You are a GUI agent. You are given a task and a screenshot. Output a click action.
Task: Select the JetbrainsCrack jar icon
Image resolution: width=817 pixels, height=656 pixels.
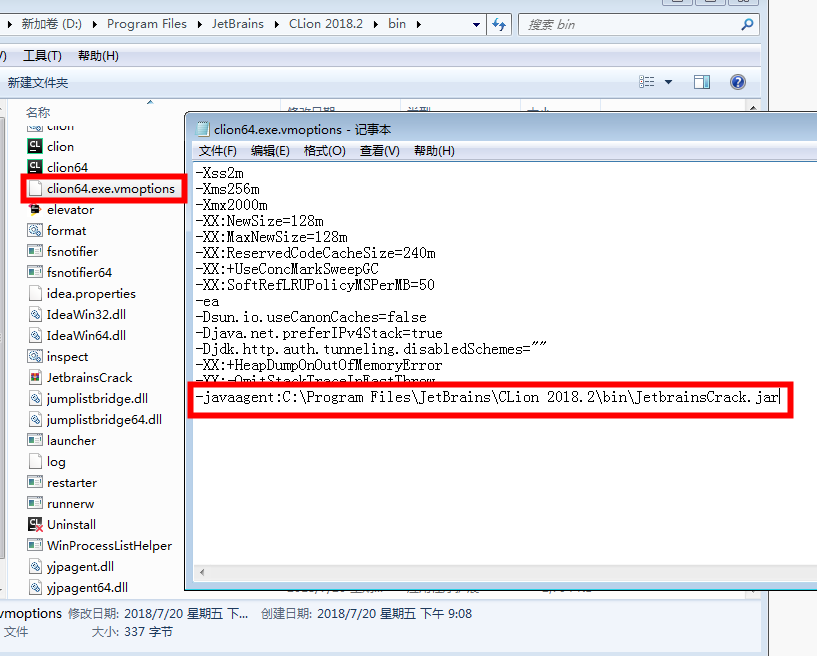(x=35, y=377)
